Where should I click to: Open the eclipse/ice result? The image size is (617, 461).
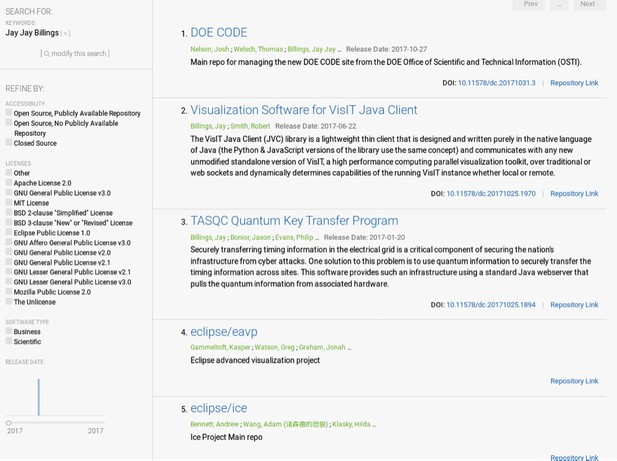point(219,408)
